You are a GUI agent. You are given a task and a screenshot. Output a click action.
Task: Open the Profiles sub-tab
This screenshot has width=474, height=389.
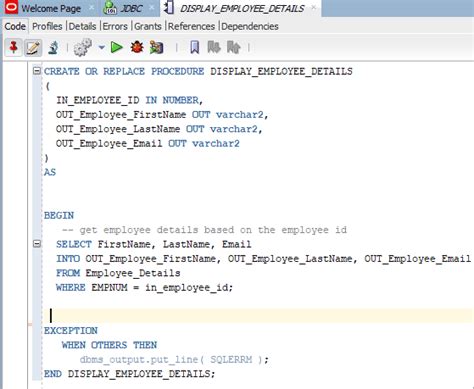(x=47, y=26)
